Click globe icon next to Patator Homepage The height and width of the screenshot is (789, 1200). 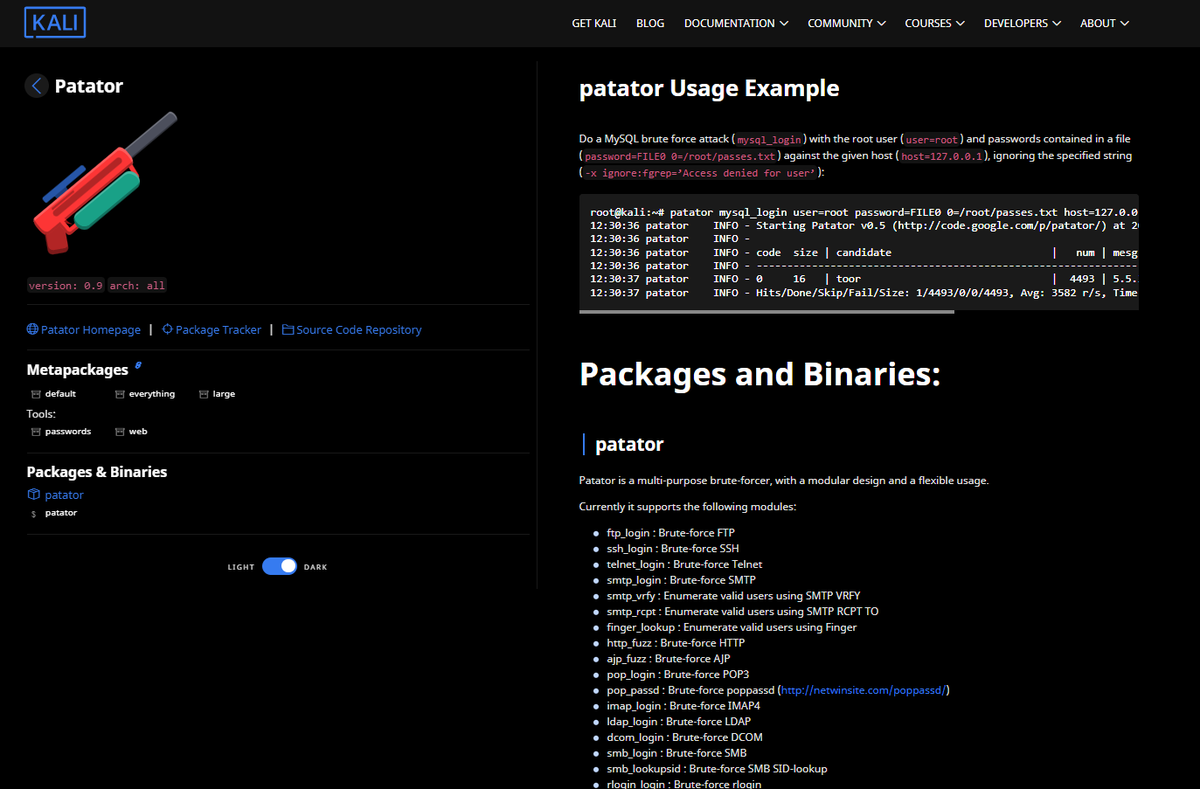click(33, 329)
